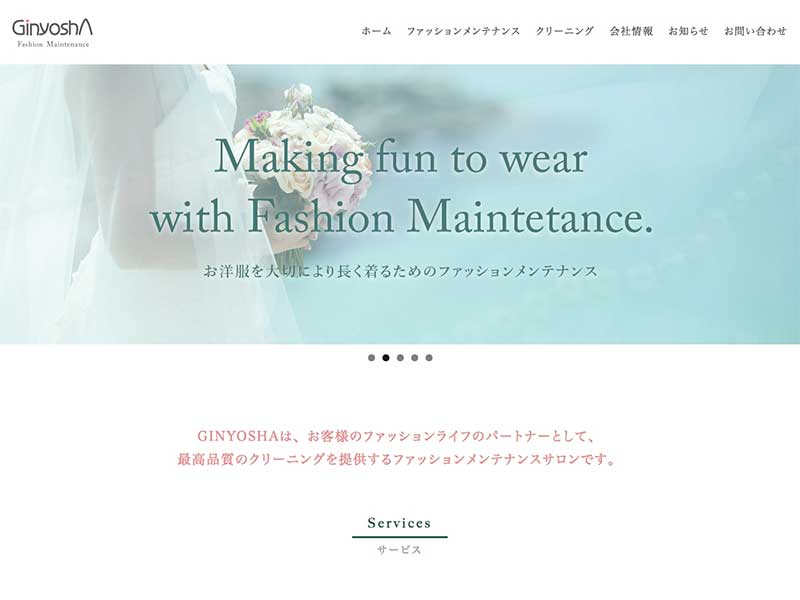Click the お洋服を大切に hero subtitle

pyautogui.click(x=401, y=271)
